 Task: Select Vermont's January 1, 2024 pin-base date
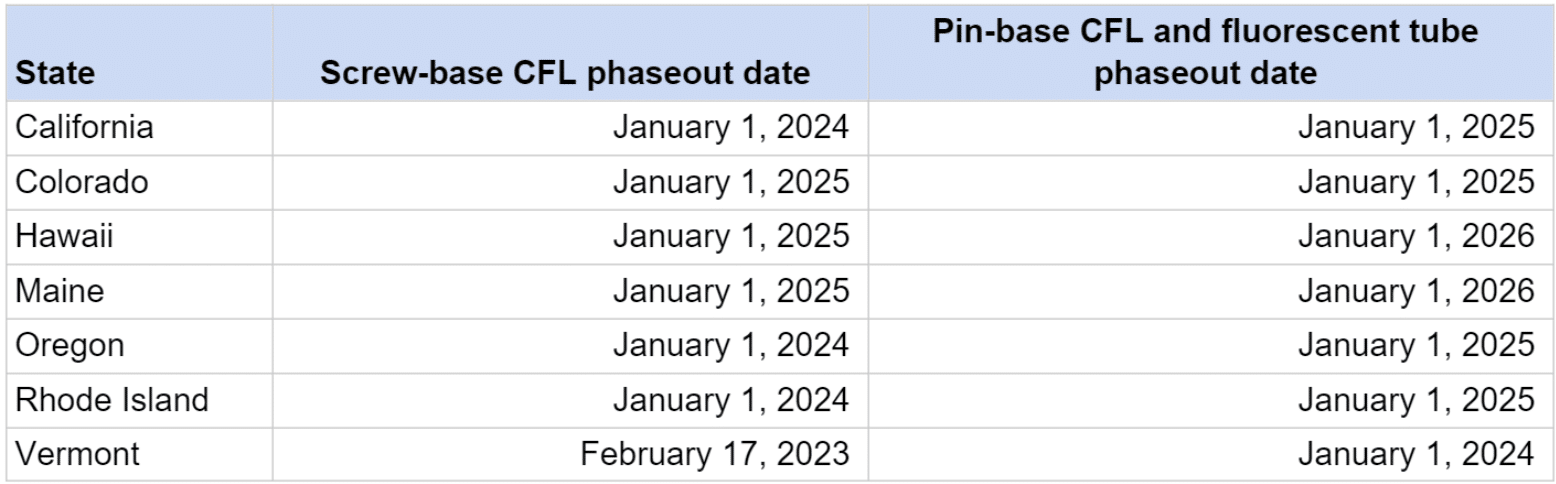tap(1415, 454)
